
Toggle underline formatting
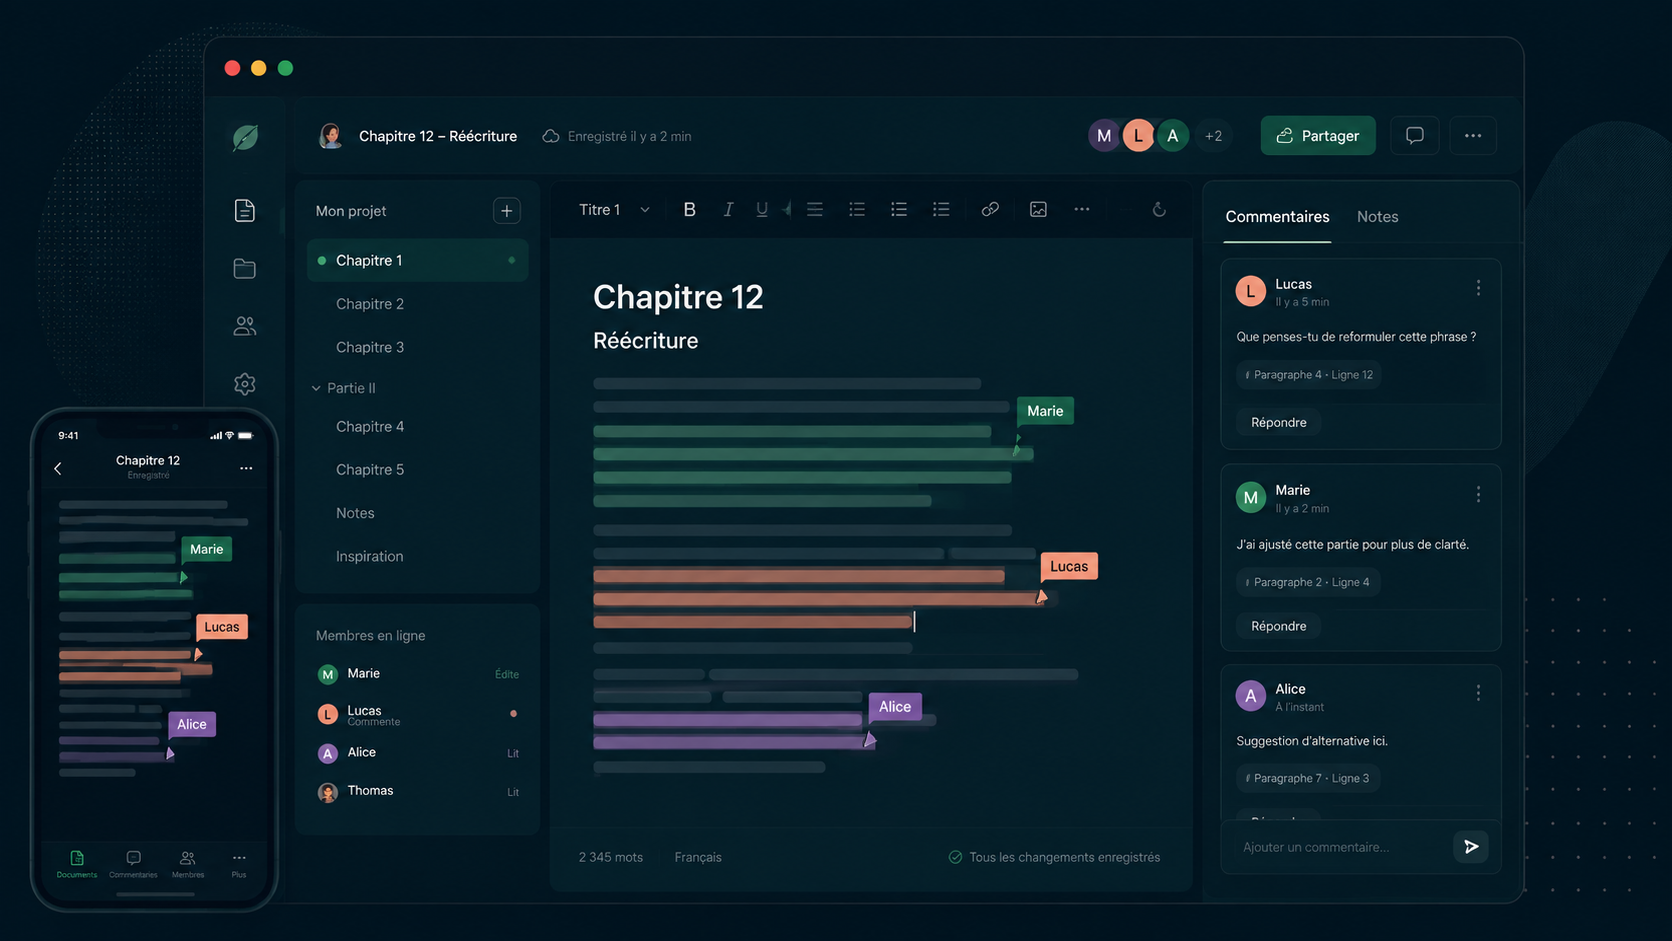pos(762,209)
